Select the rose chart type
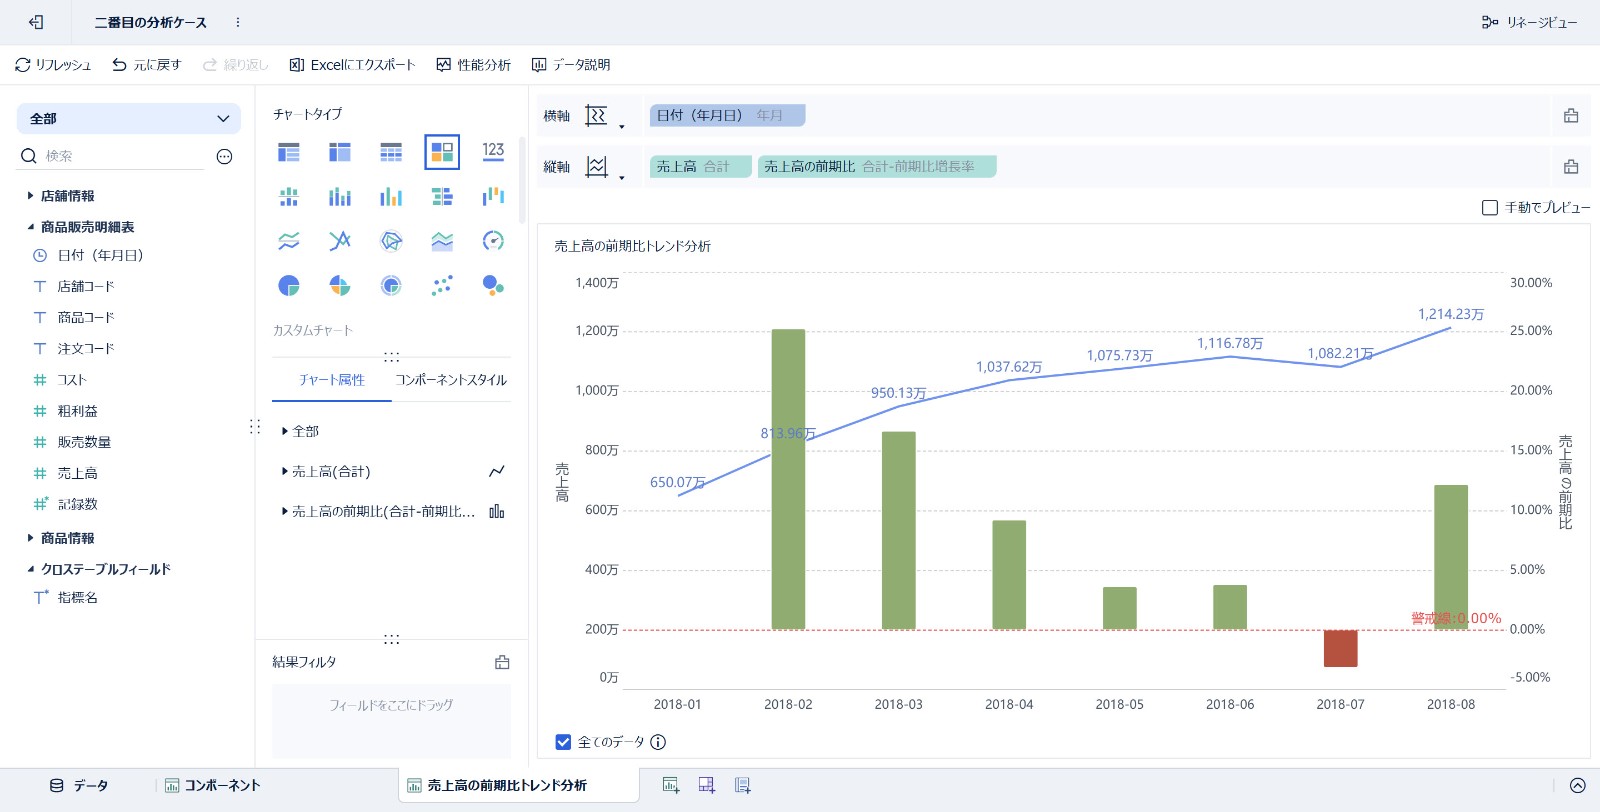 tap(340, 286)
